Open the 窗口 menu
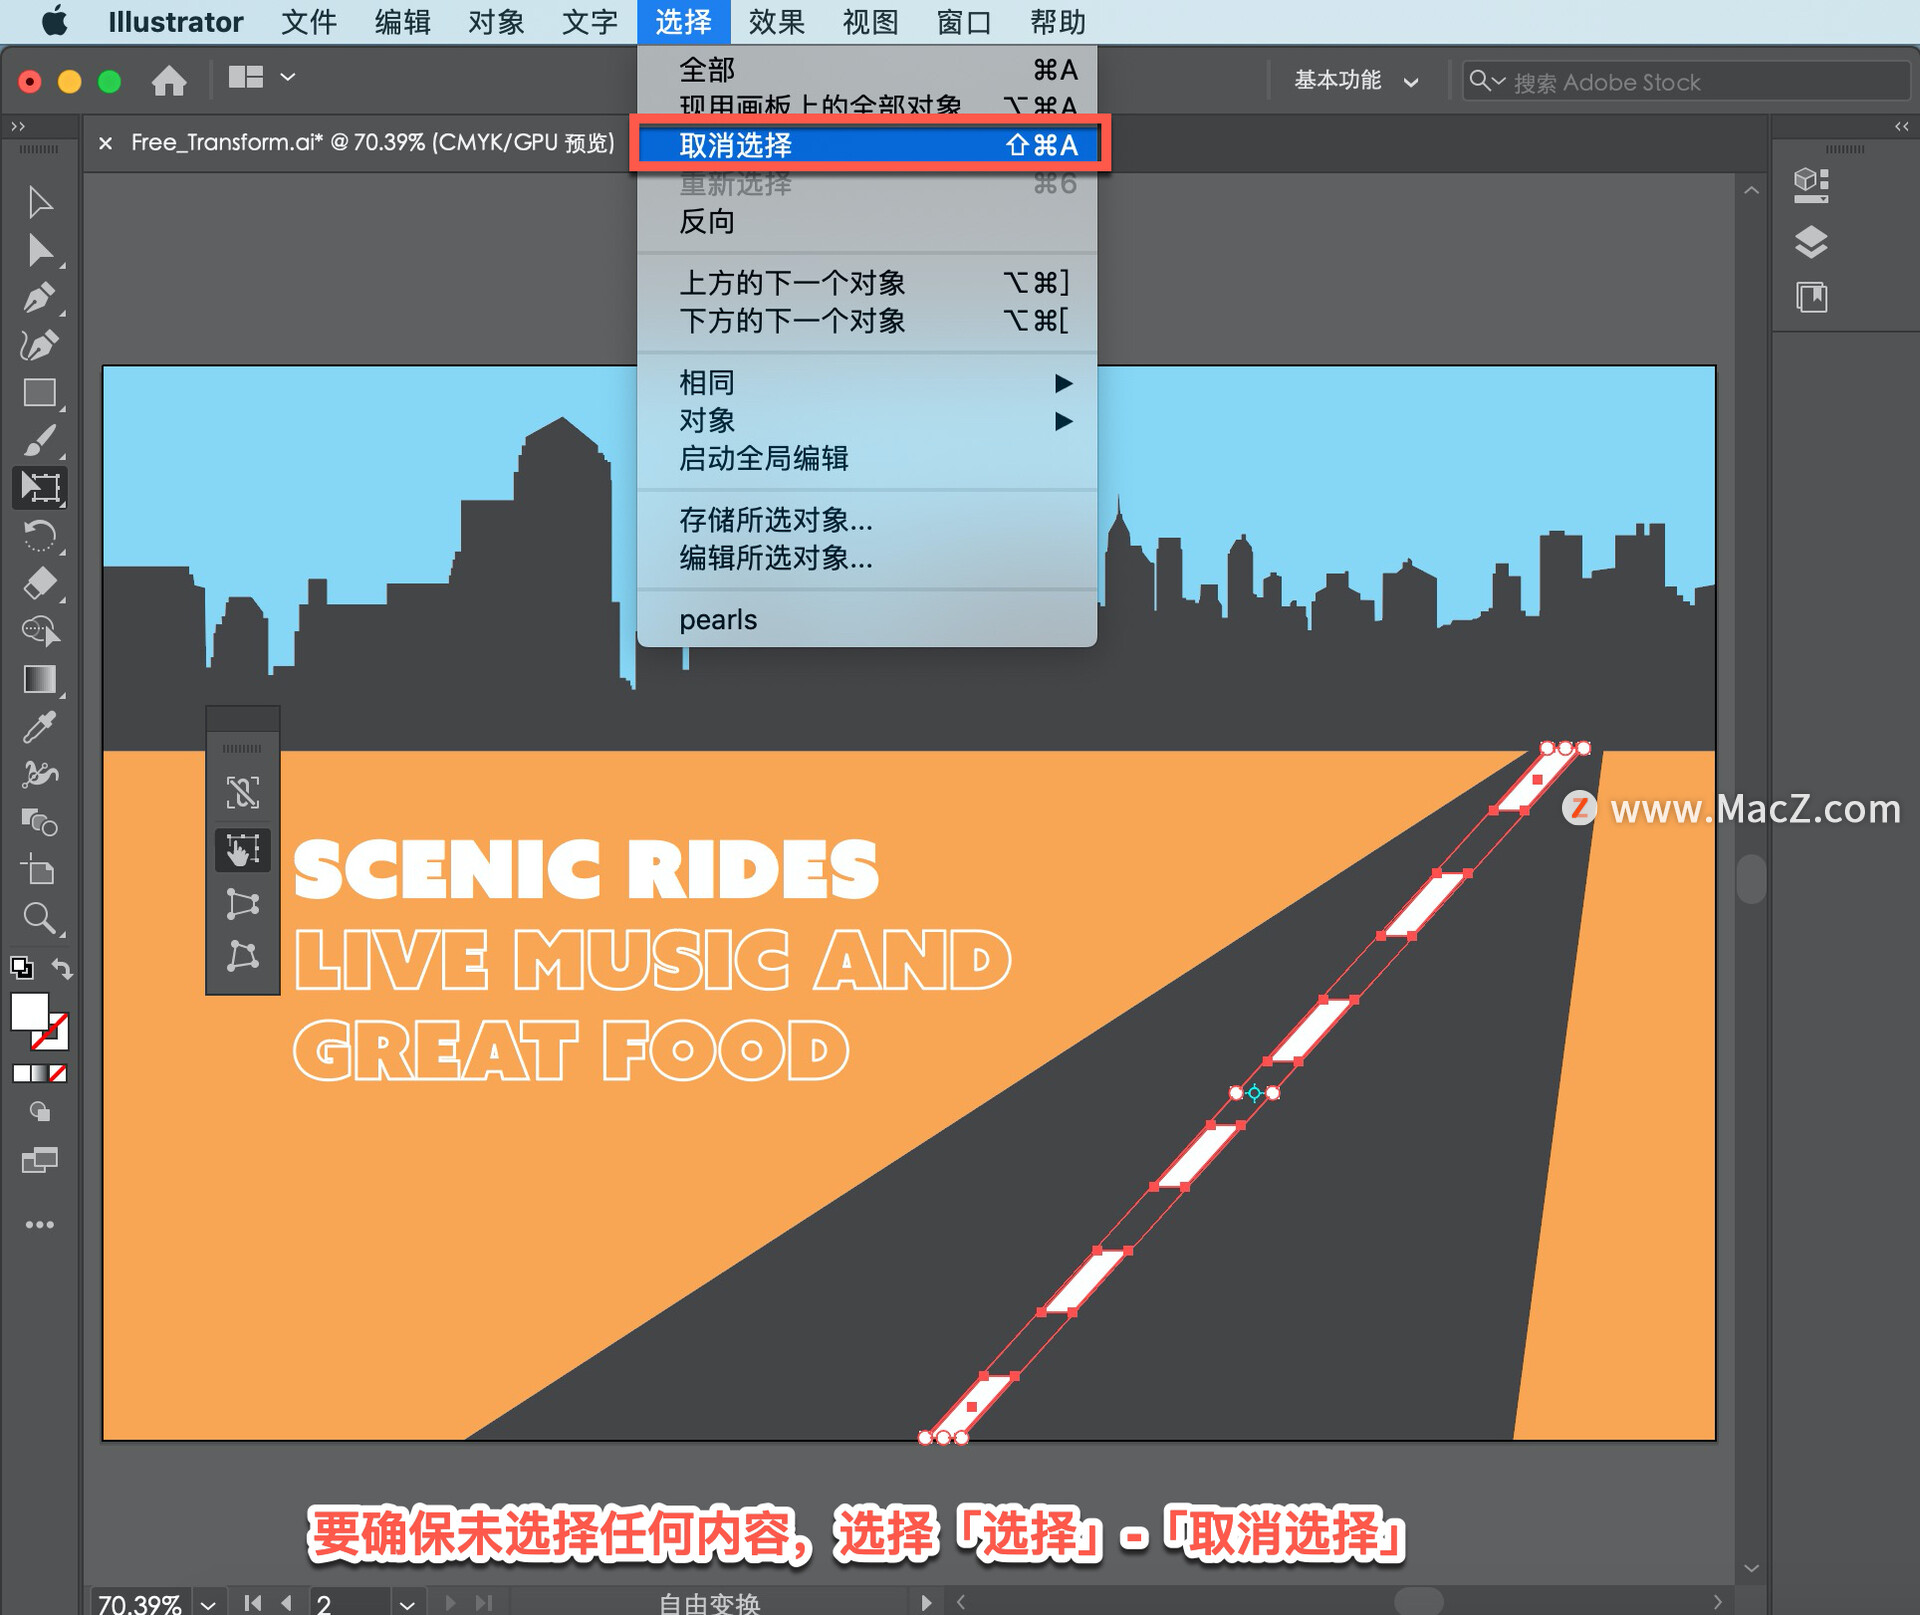The image size is (1920, 1615). (964, 22)
